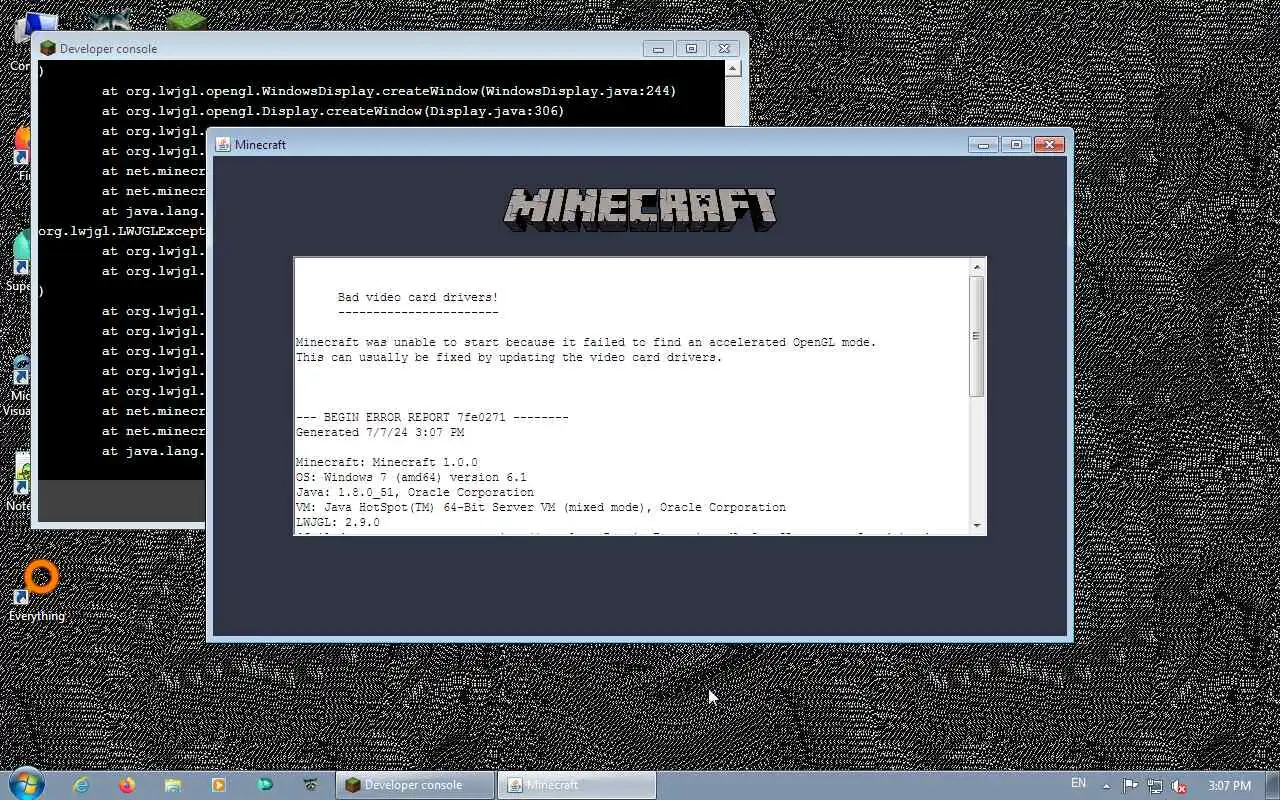Maximize the Minecraft window
The height and width of the screenshot is (800, 1280).
tap(1016, 145)
